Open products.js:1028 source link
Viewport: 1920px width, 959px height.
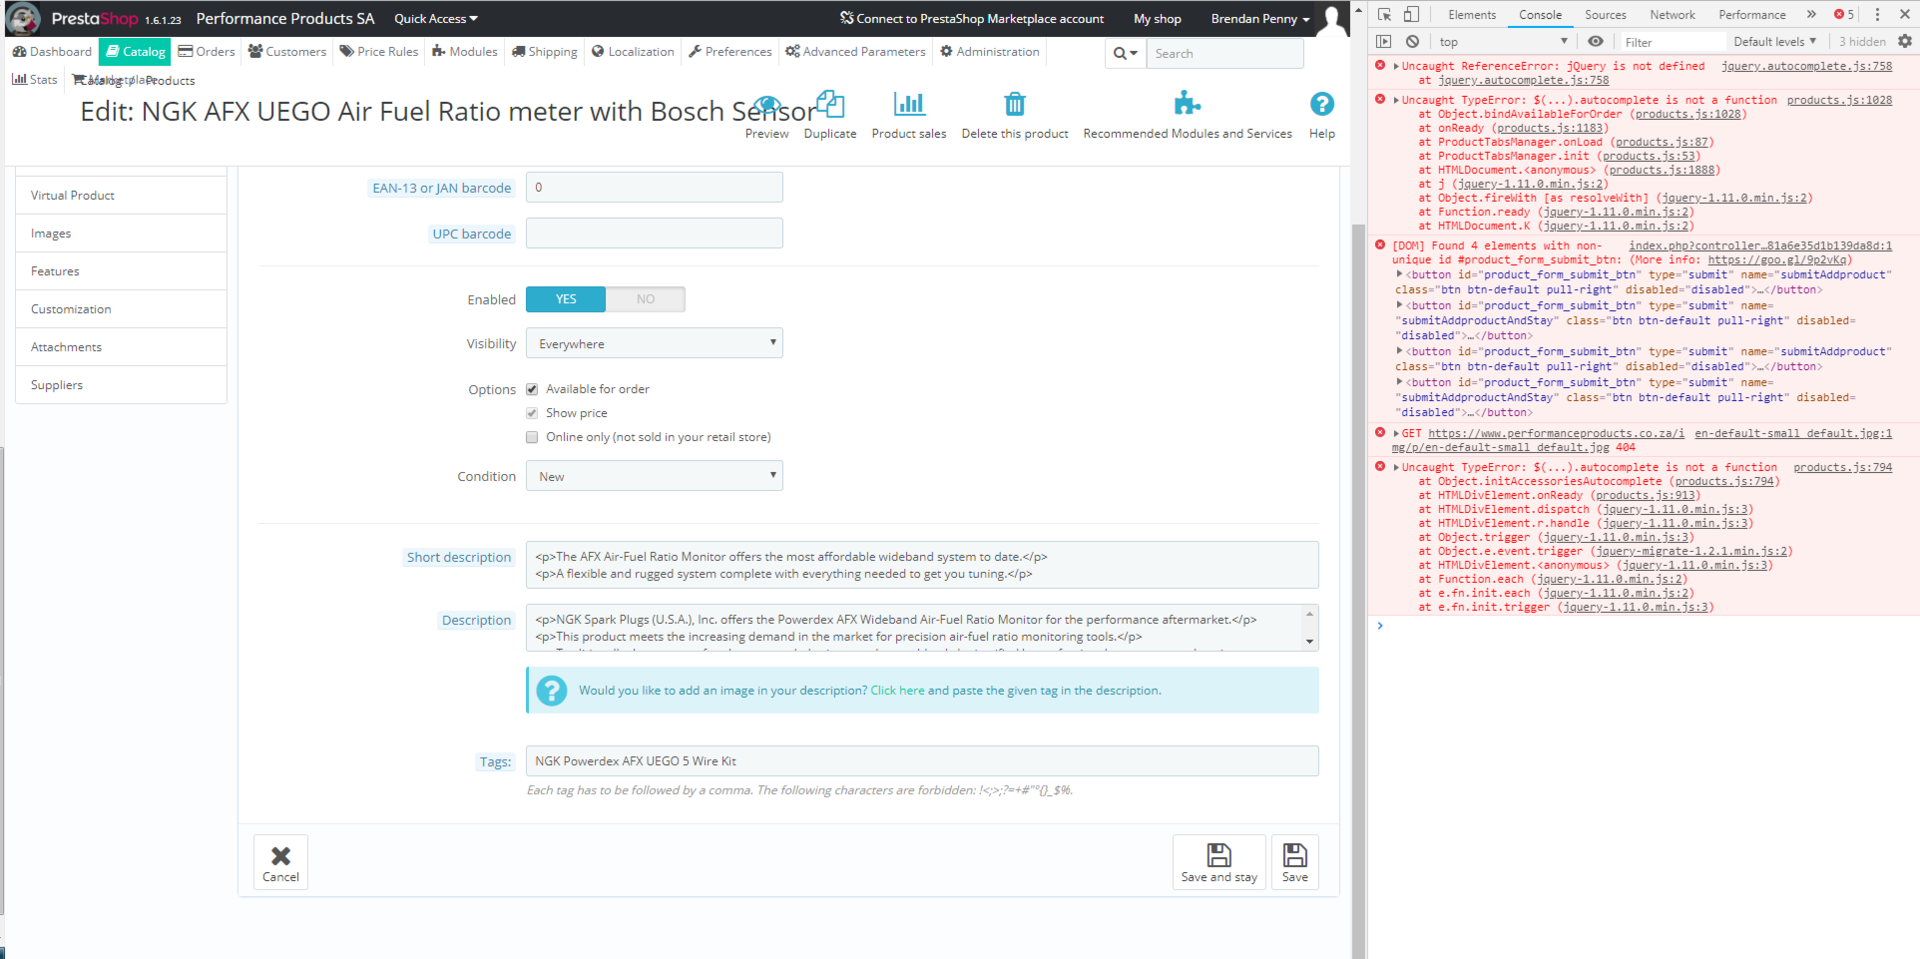tap(1839, 100)
